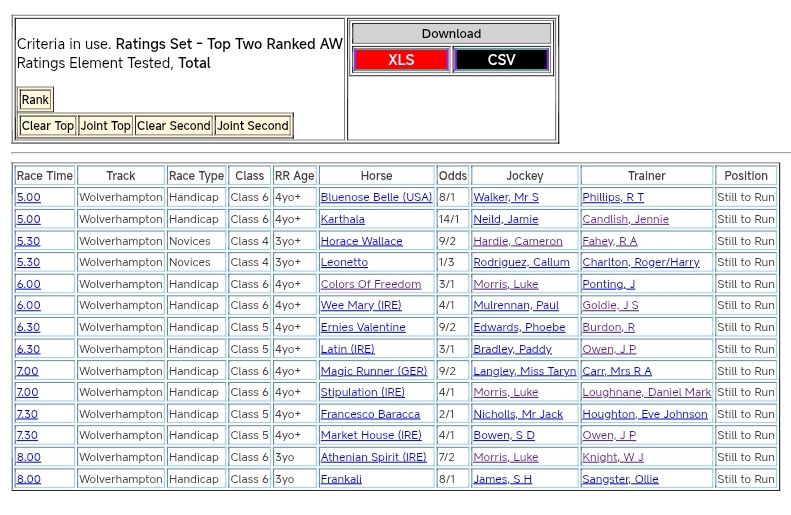Viewport: 791px width, 515px height.
Task: View trainer Loughnane, Daniel Mark page
Action: tap(646, 393)
